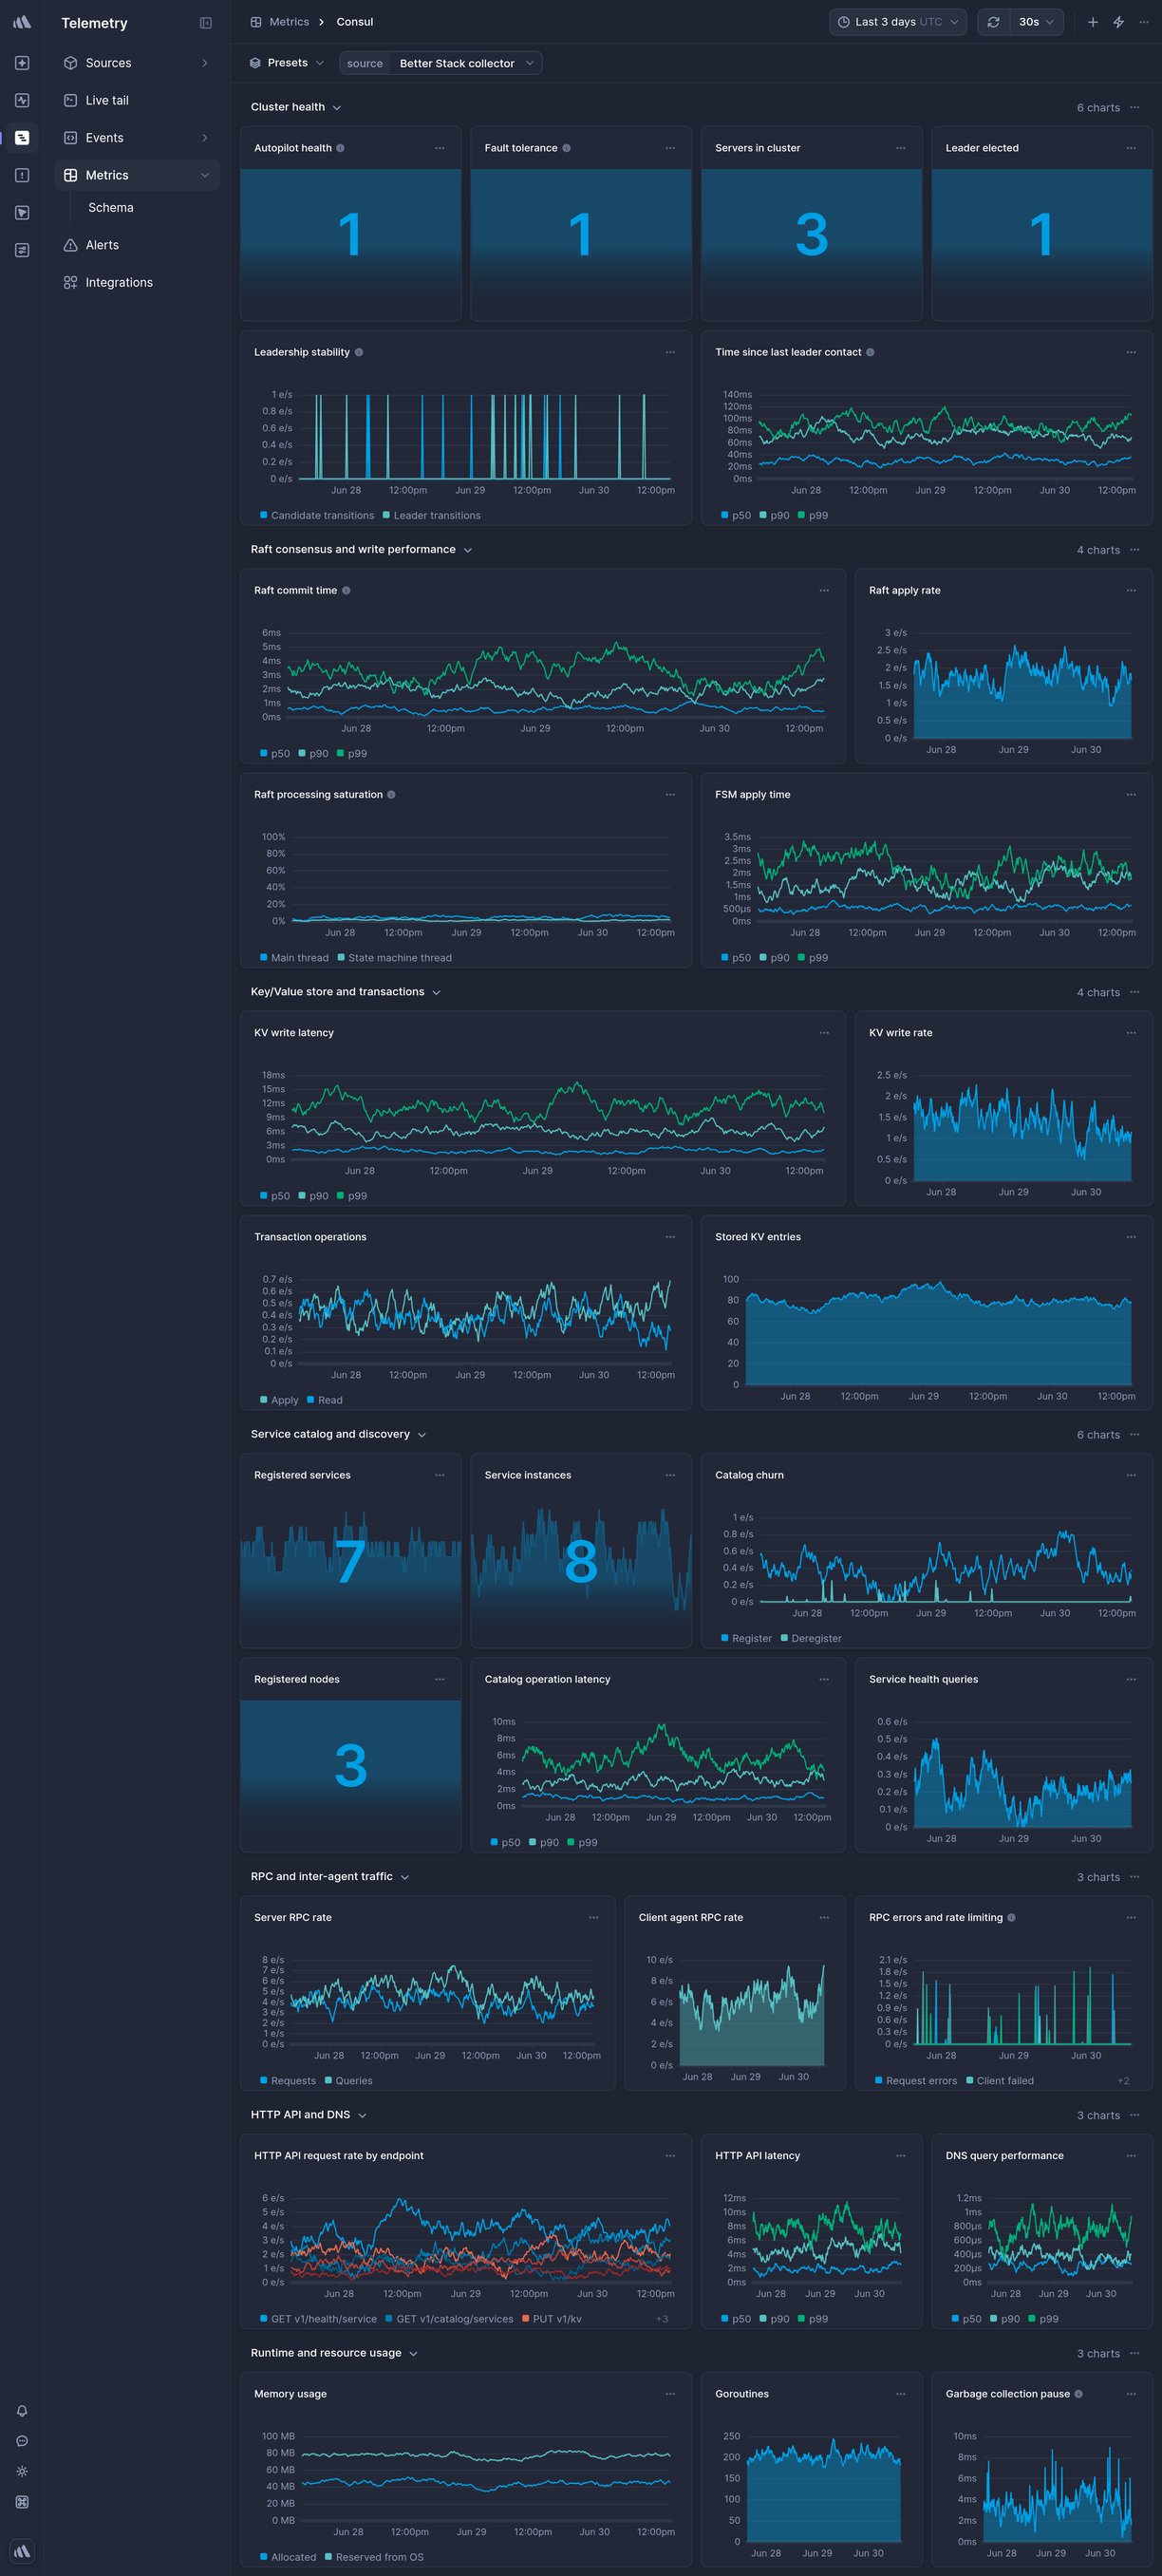The height and width of the screenshot is (2576, 1162).
Task: Open the Memory usage chart menu
Action: [670, 2394]
